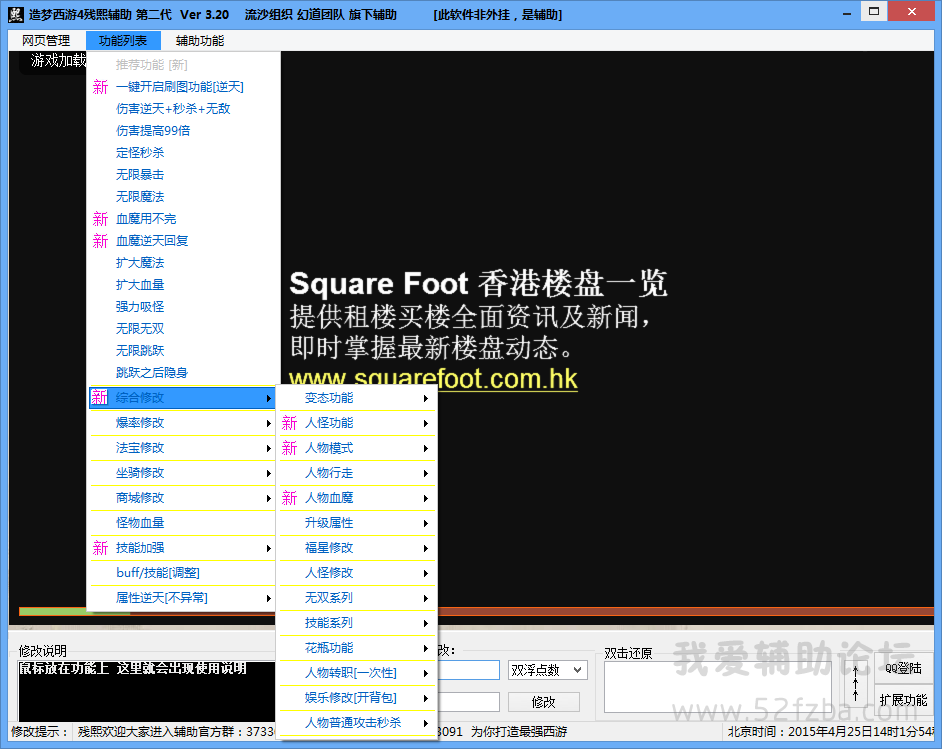
Task: Select 怪物血量 menu item
Action: coord(181,523)
